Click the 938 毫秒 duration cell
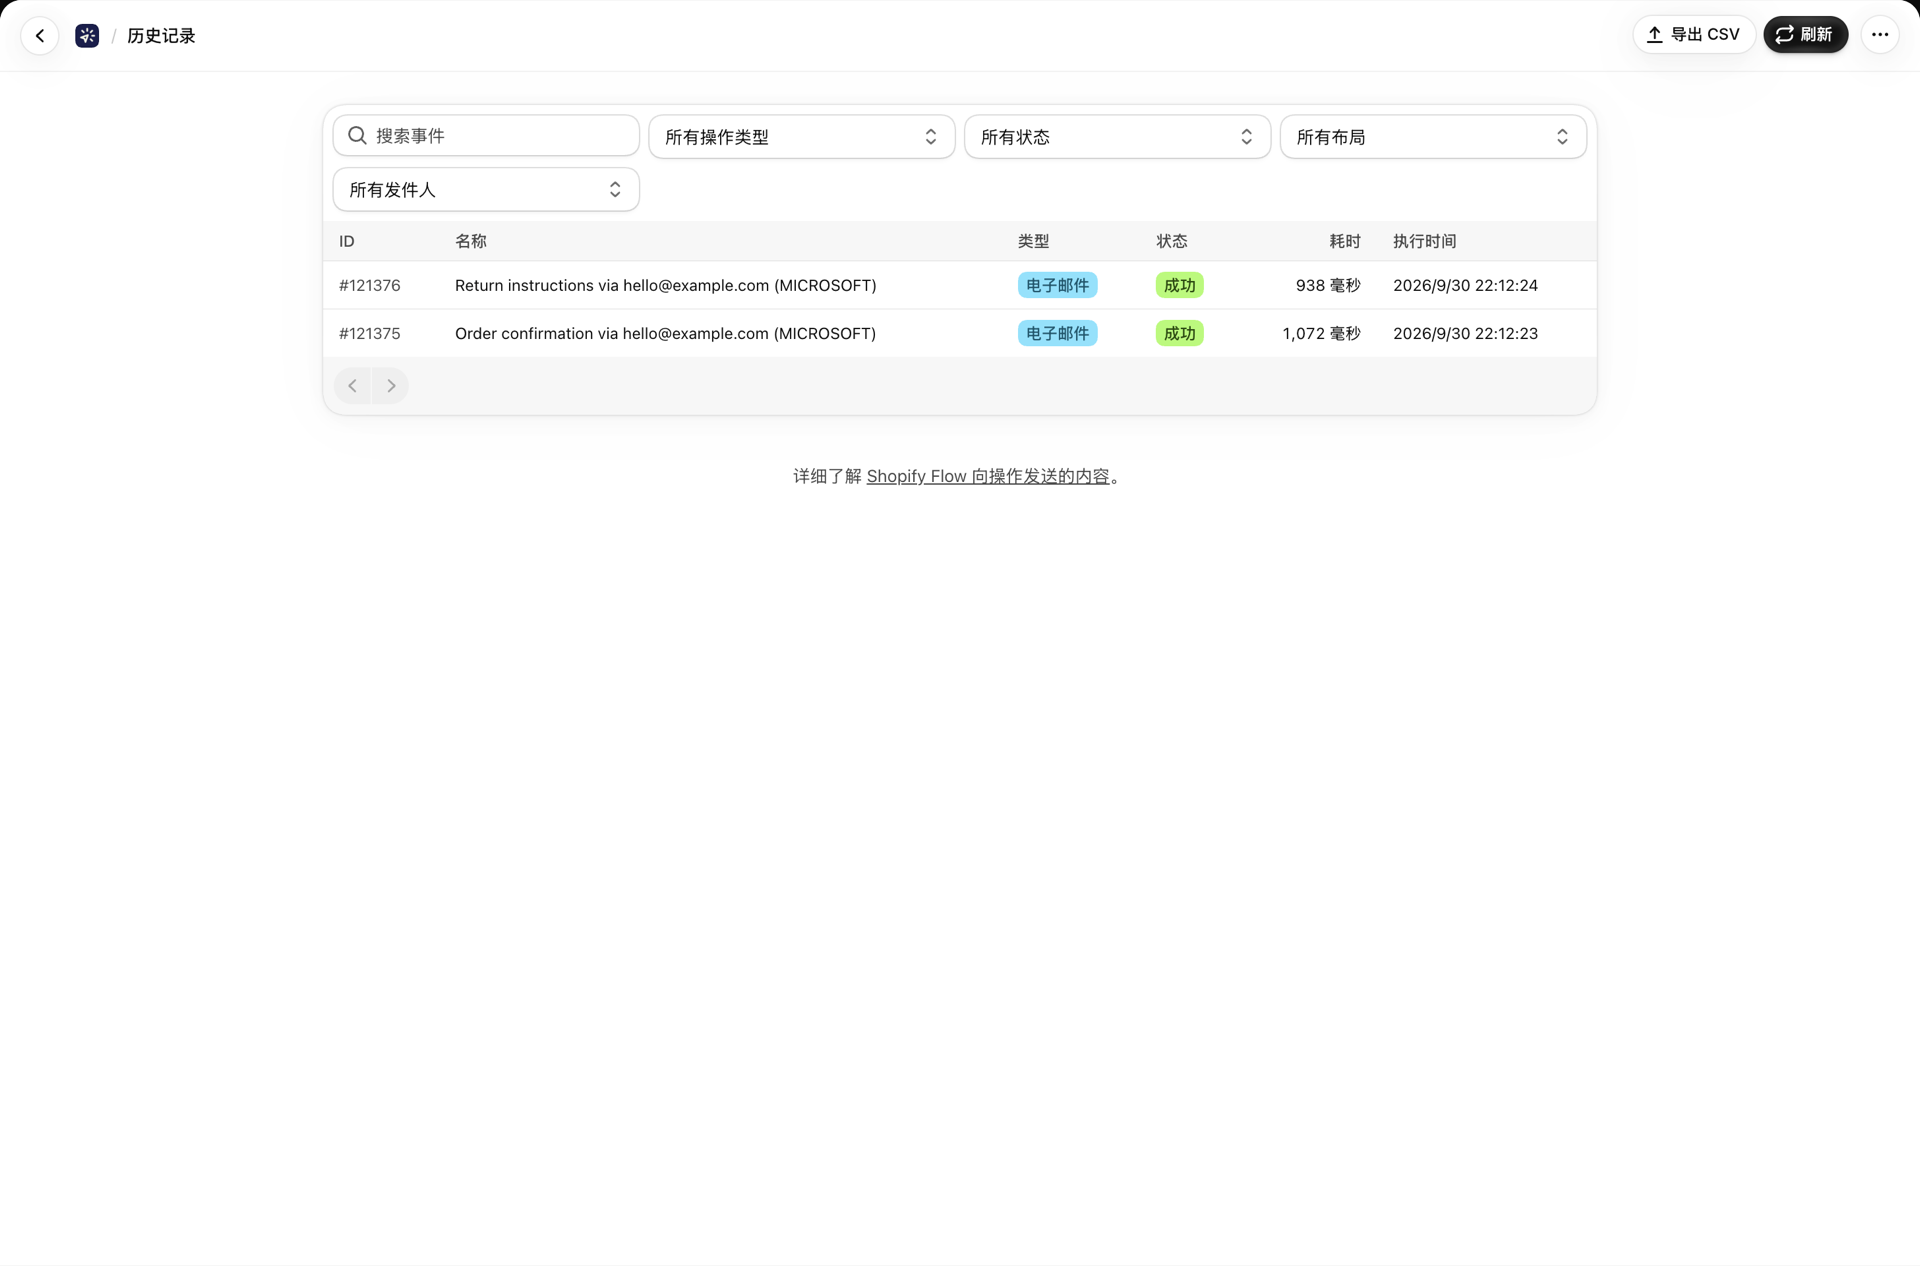Viewport: 1920px width, 1266px height. tap(1328, 286)
